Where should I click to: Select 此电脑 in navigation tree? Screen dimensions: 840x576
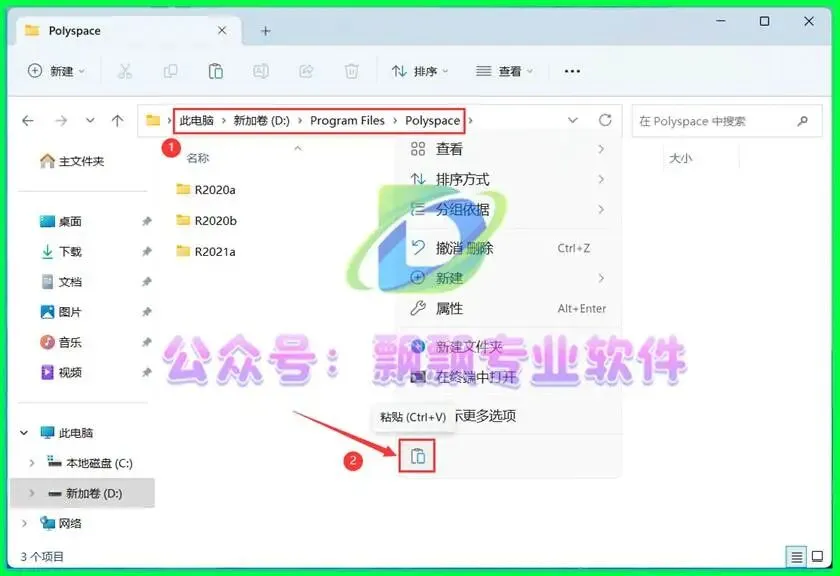(x=67, y=432)
